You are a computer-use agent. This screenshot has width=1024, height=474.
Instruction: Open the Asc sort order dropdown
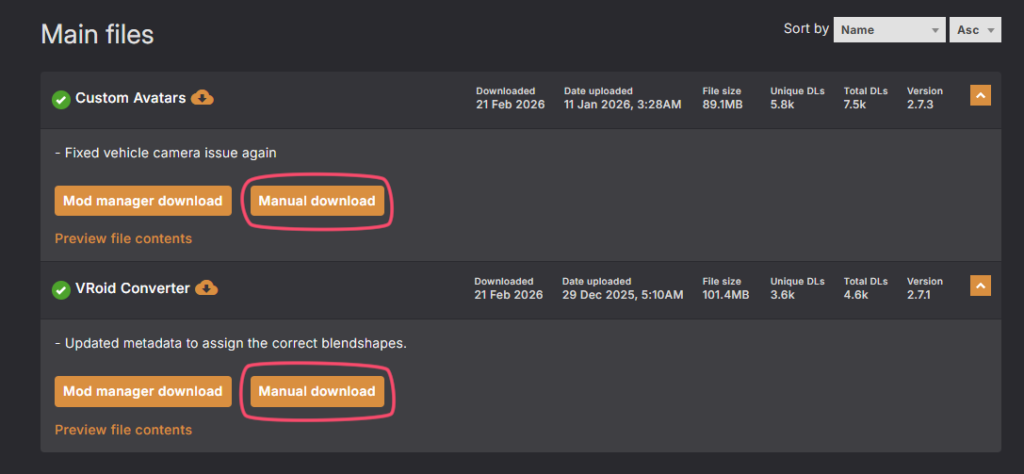[x=975, y=30]
